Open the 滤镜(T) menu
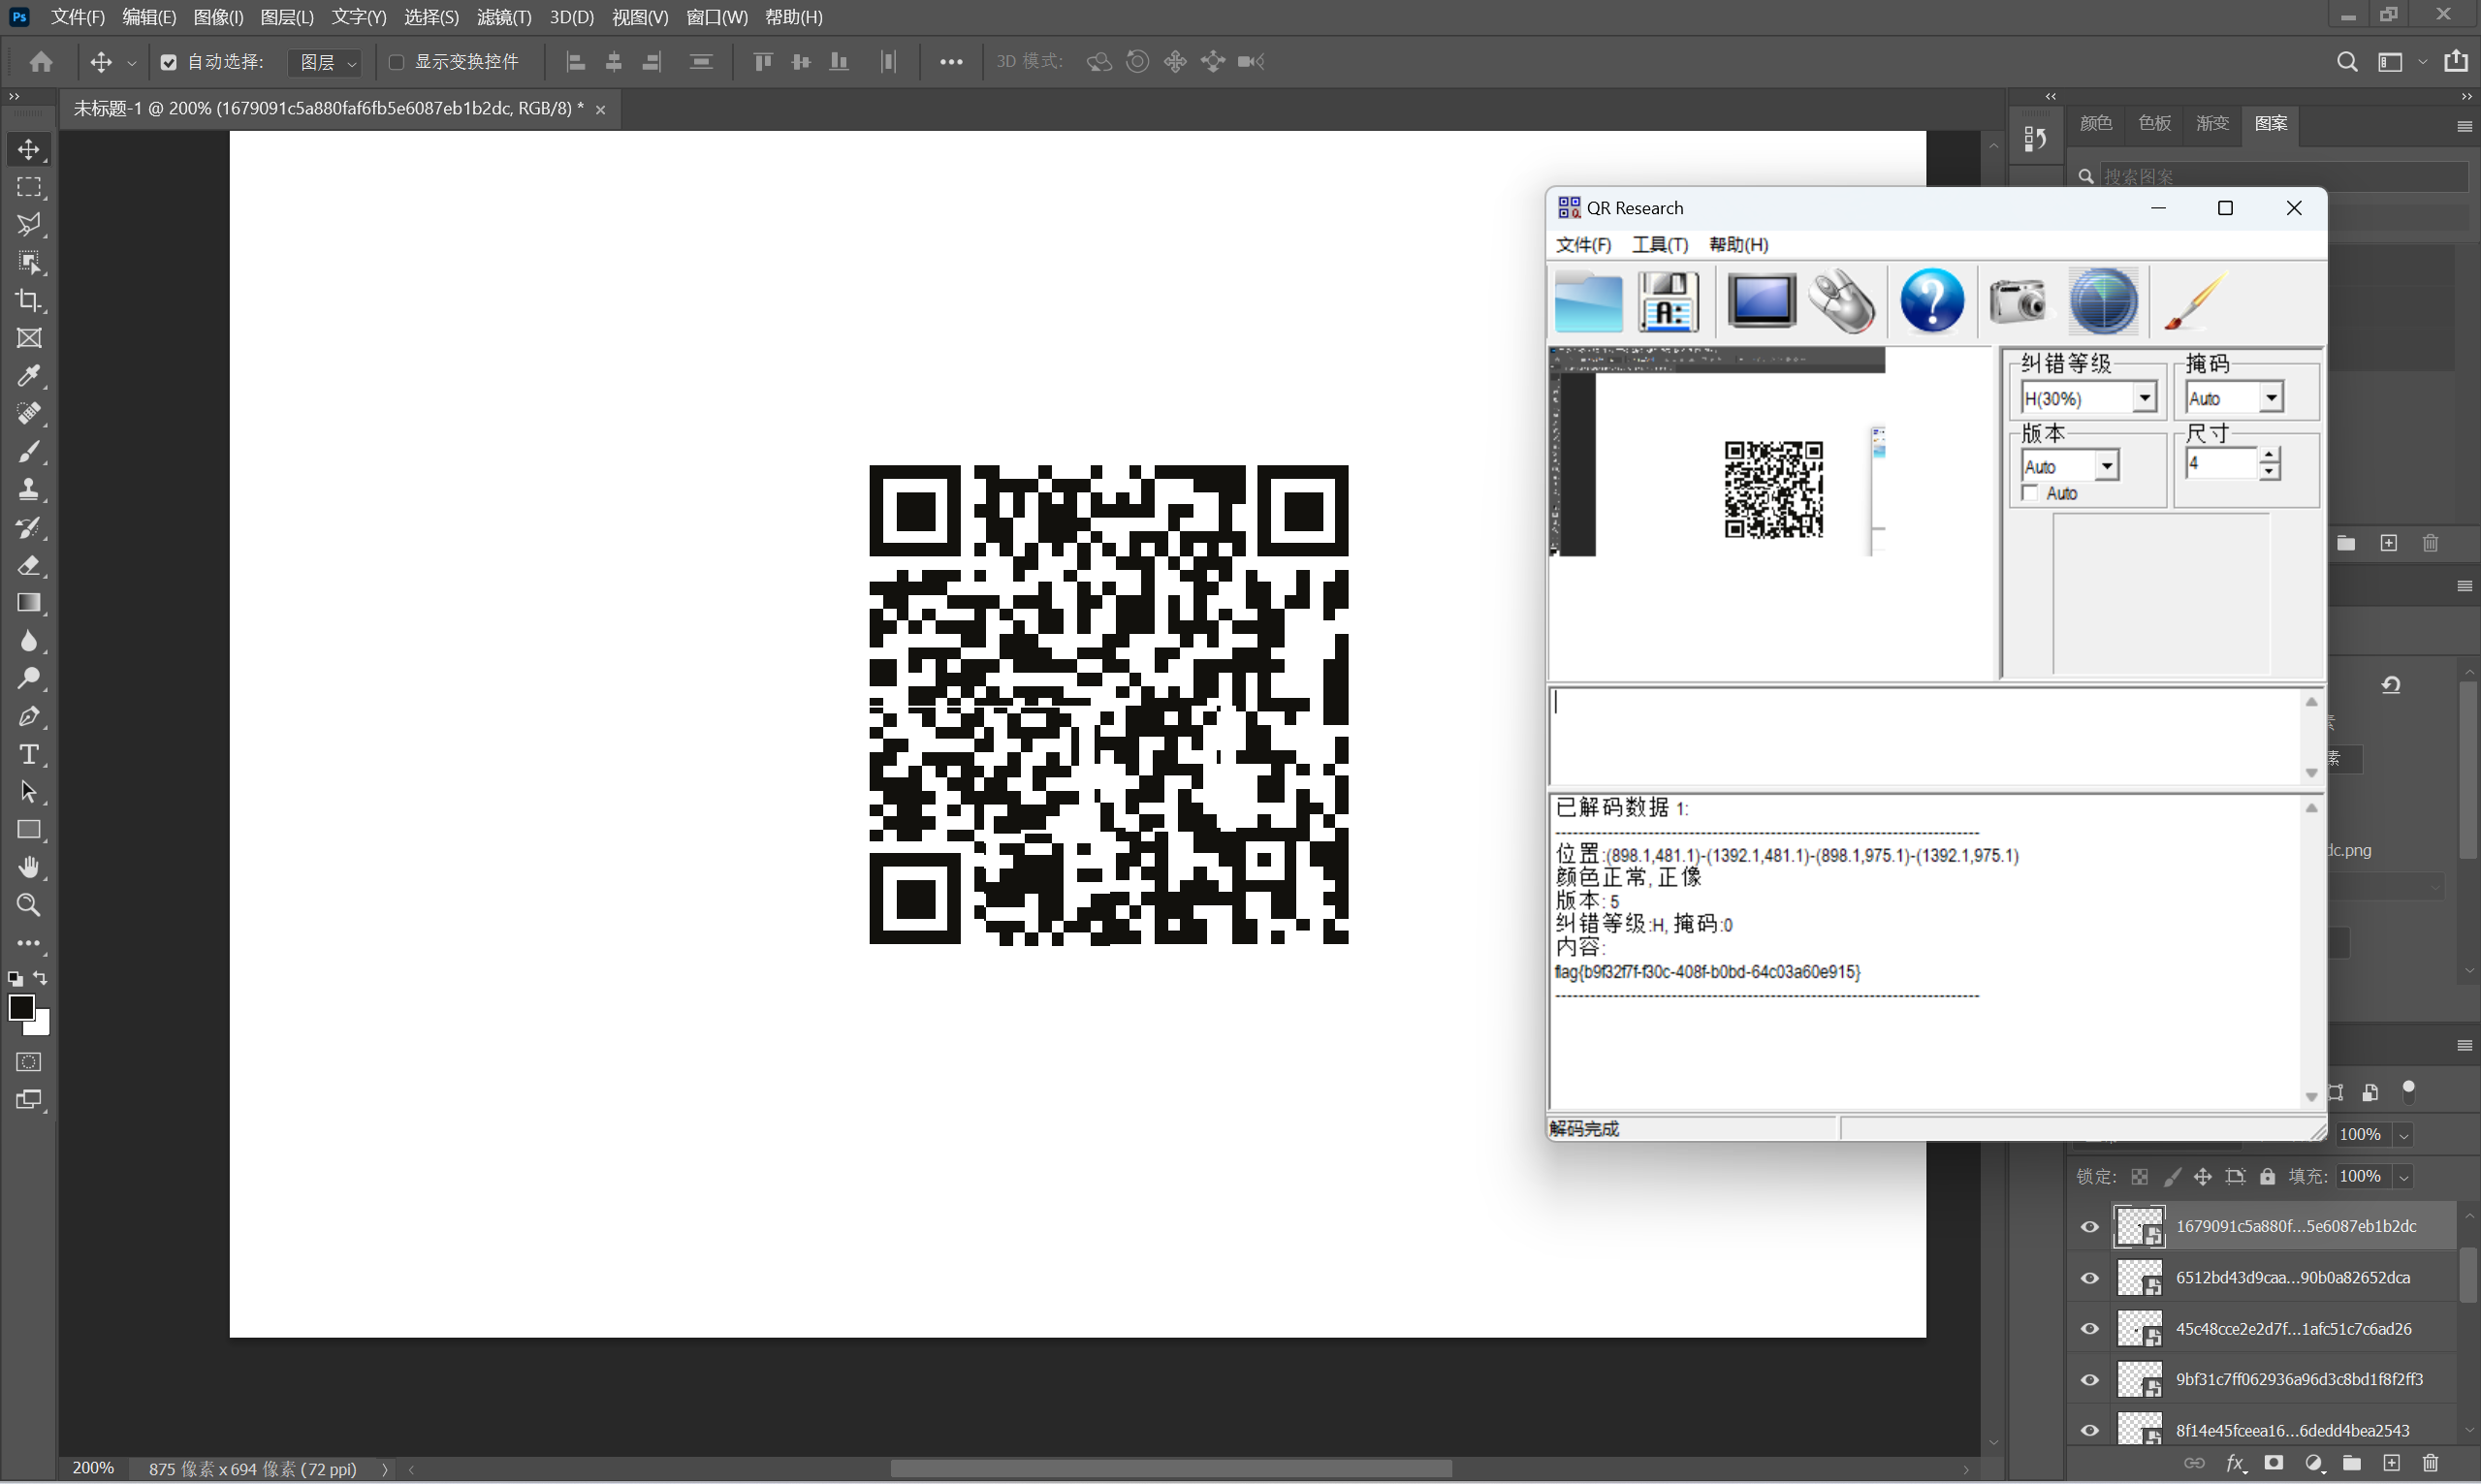This screenshot has height=1484, width=2481. [504, 17]
